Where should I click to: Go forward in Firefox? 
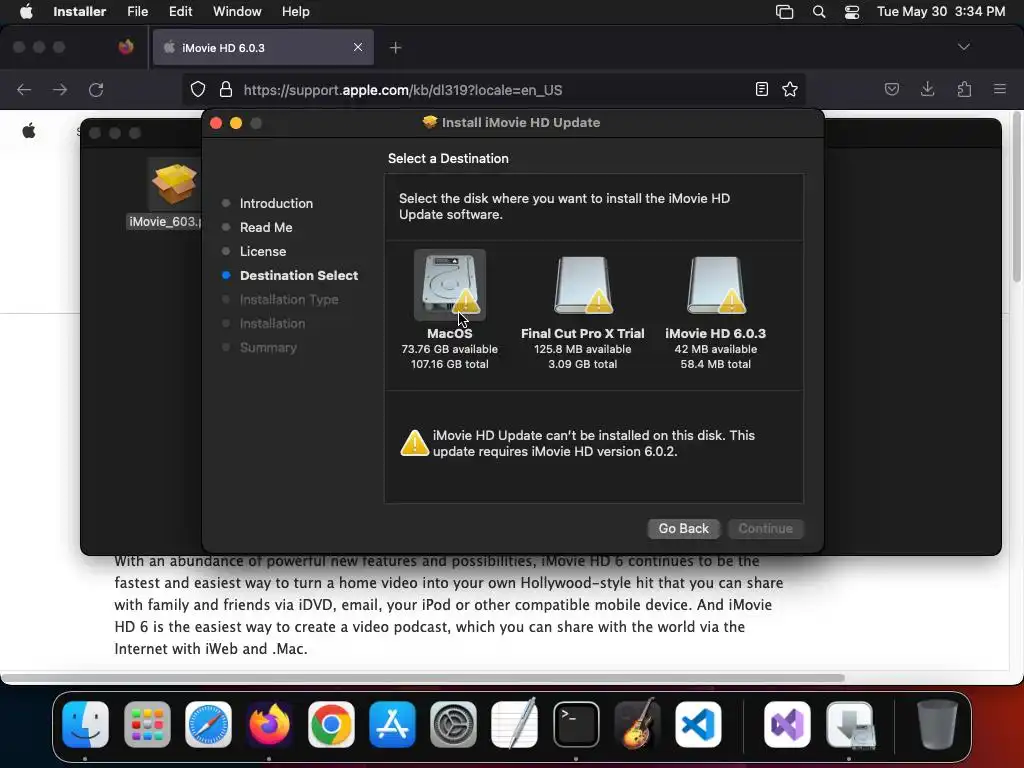coord(60,89)
